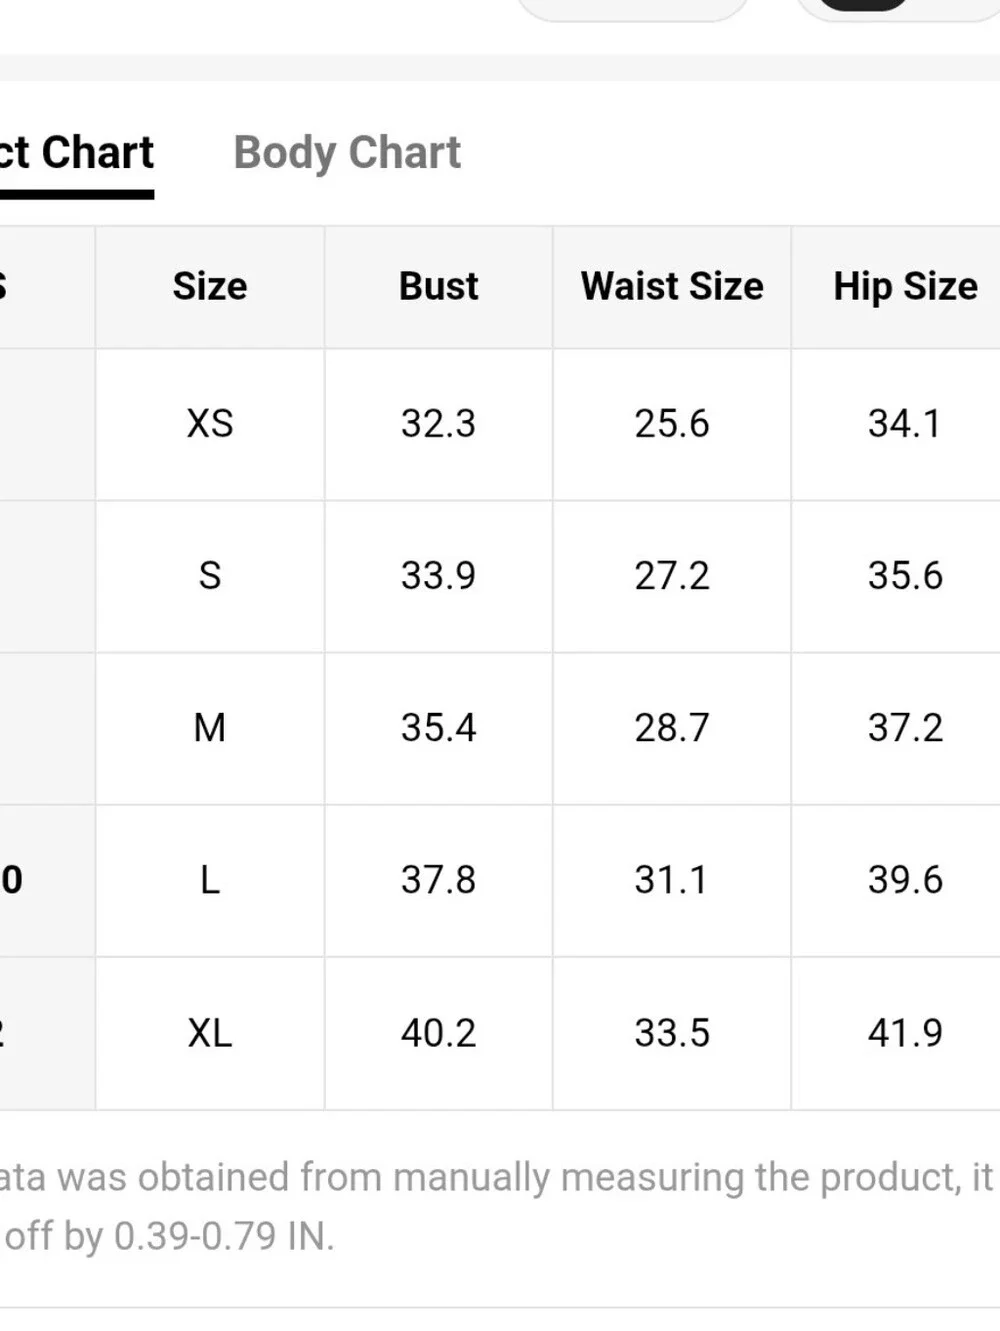Select the S size cell
1000x1331 pixels.
point(210,576)
